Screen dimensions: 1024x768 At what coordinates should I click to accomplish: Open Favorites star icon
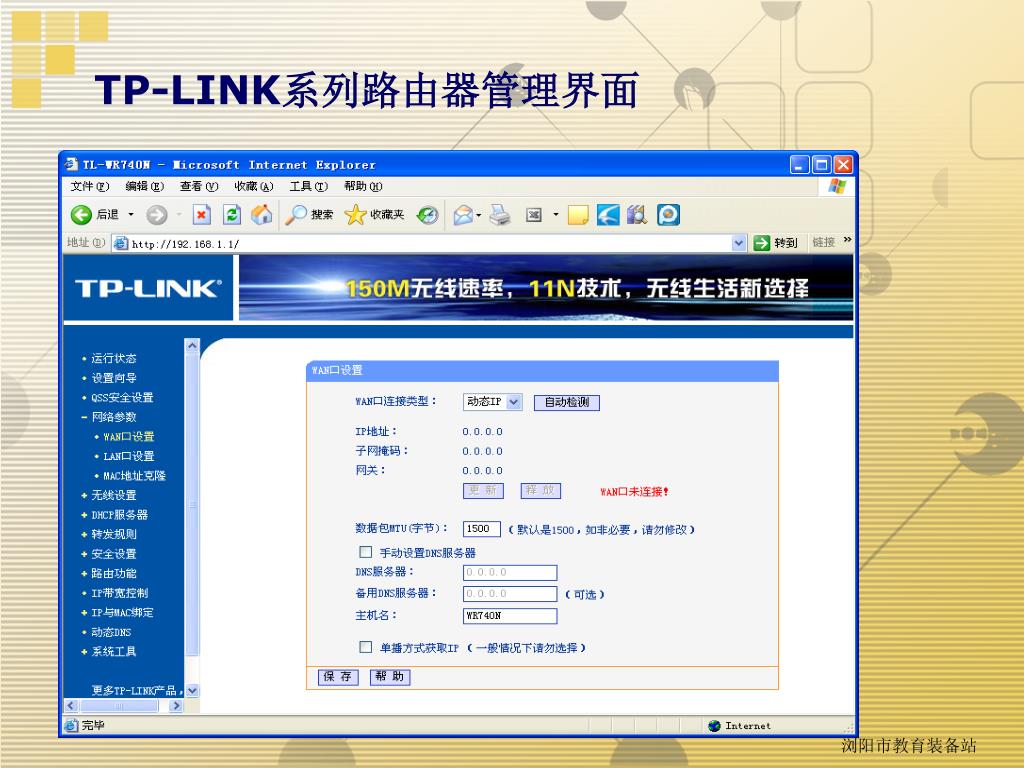pyautogui.click(x=355, y=214)
